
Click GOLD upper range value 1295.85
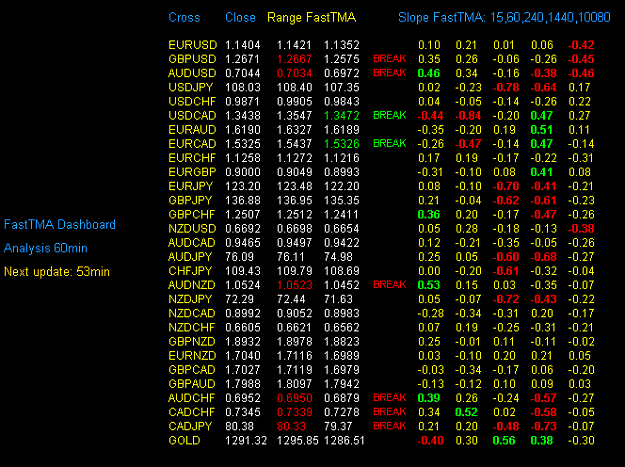[298, 441]
